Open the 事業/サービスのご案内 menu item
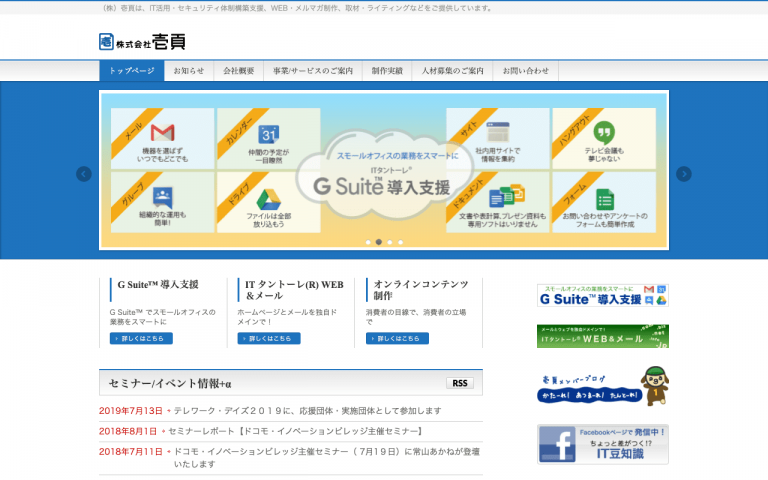768x480 pixels. (313, 71)
